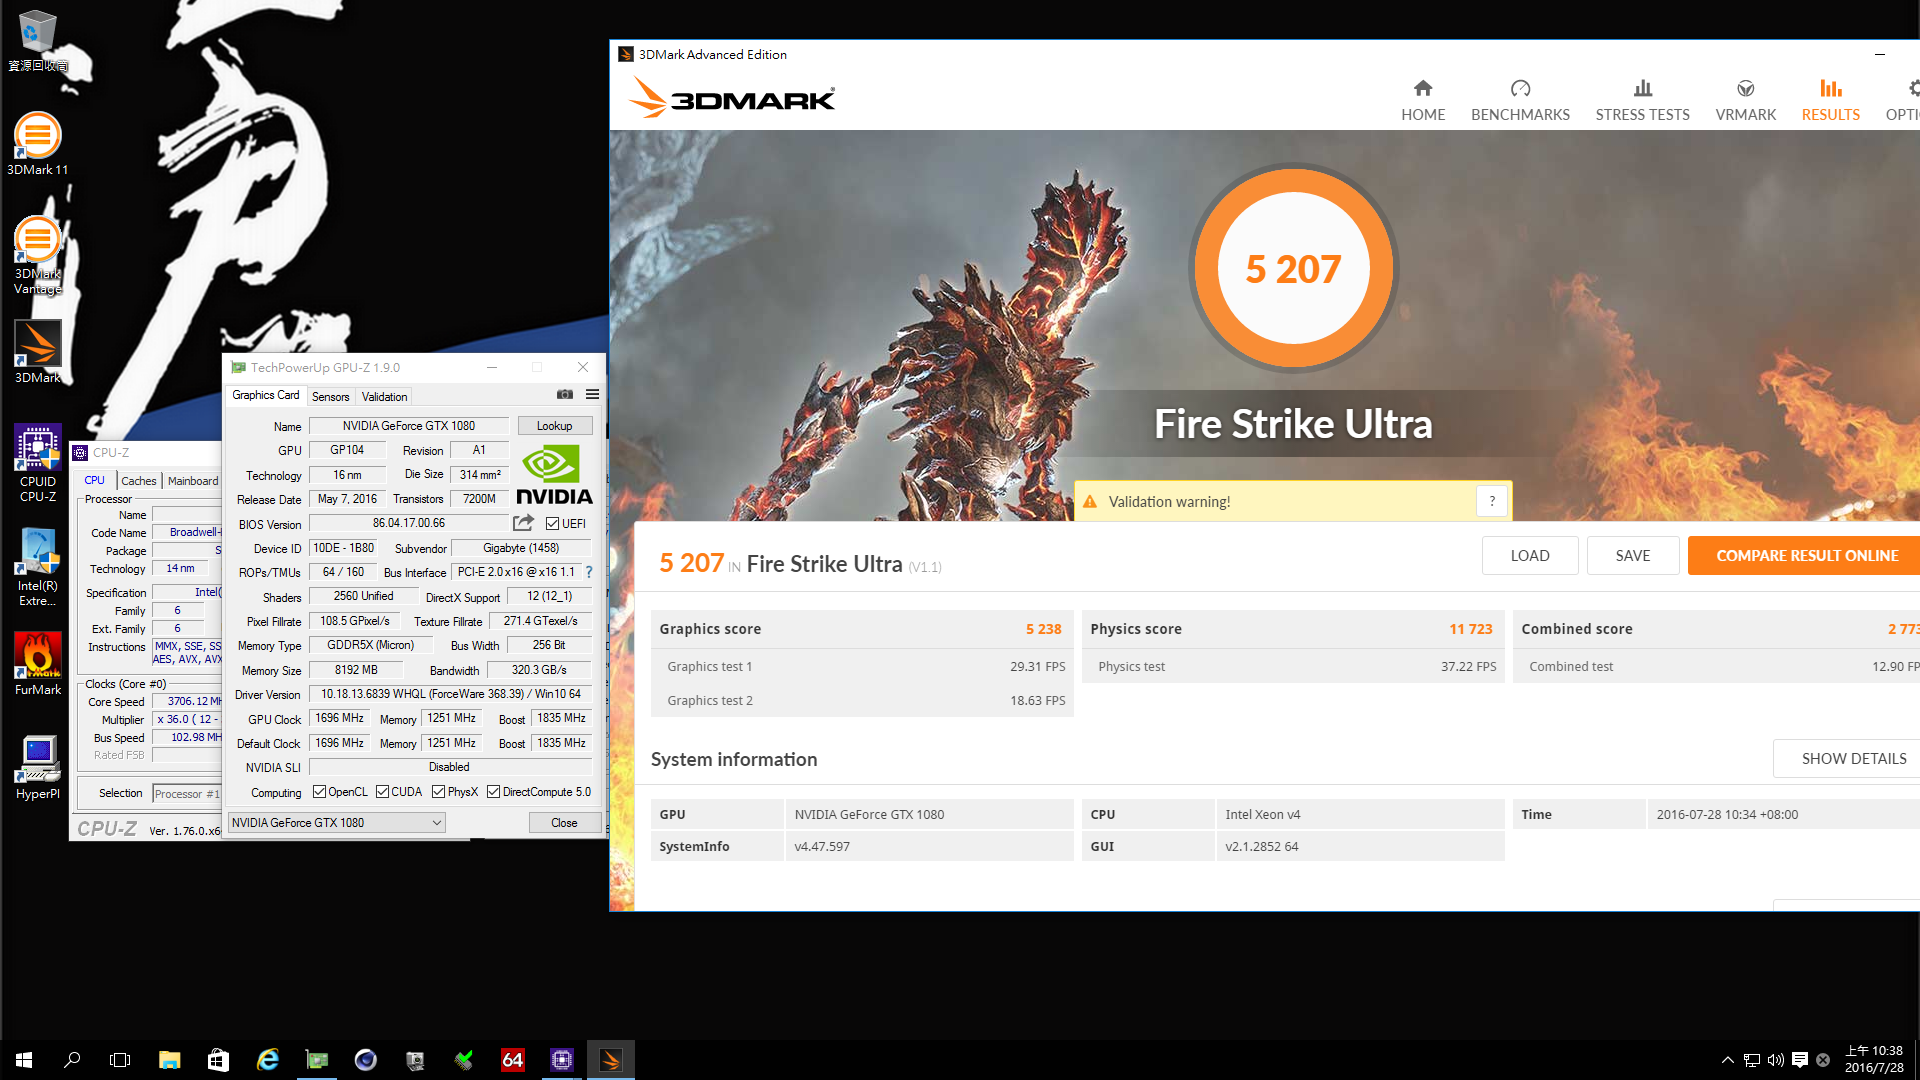Image resolution: width=1920 pixels, height=1080 pixels.
Task: Click the Validation warning banner
Action: pos(1292,501)
